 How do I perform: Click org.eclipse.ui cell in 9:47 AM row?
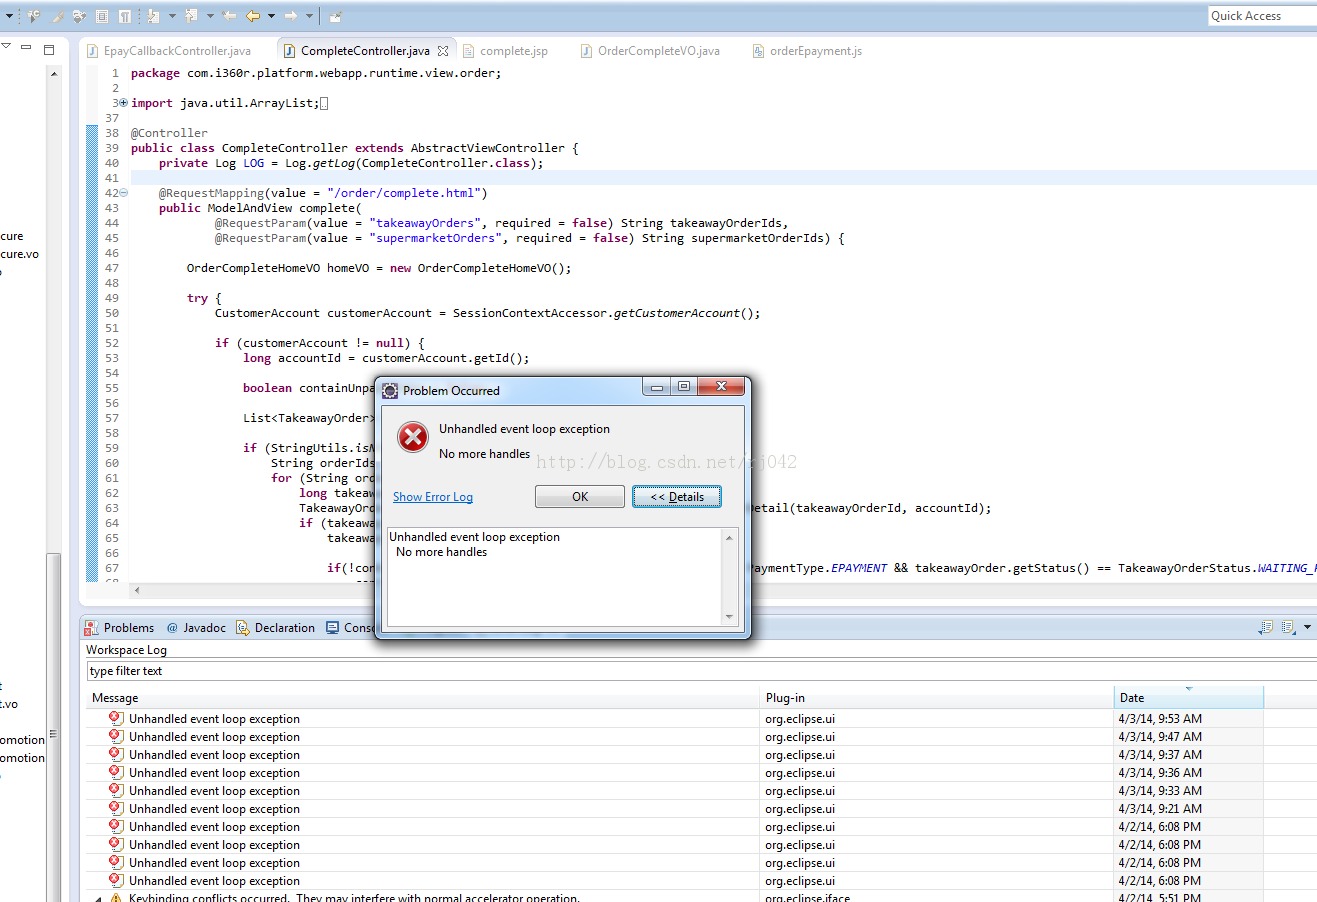[x=800, y=737]
